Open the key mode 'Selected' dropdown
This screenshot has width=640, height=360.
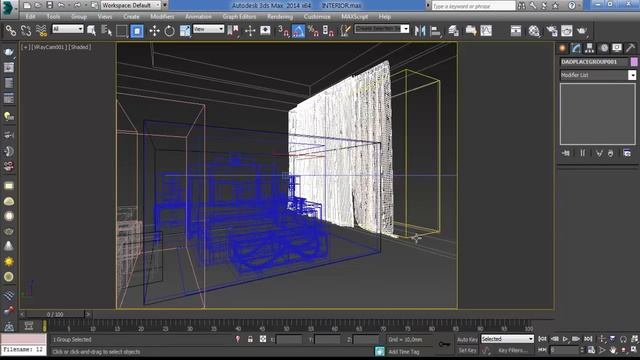pyautogui.click(x=507, y=339)
